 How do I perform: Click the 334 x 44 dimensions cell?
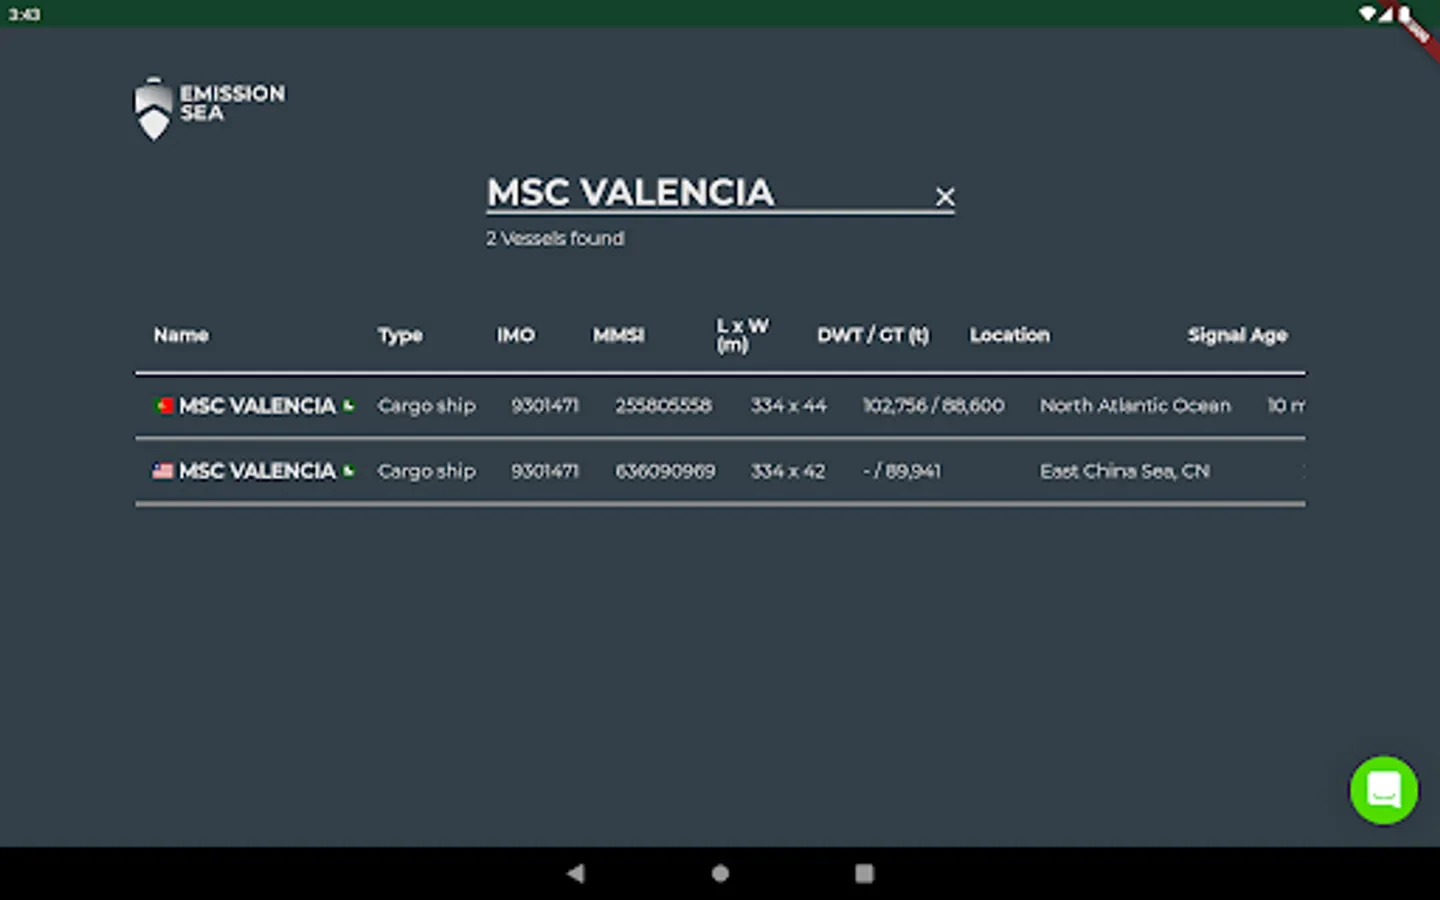[789, 405]
